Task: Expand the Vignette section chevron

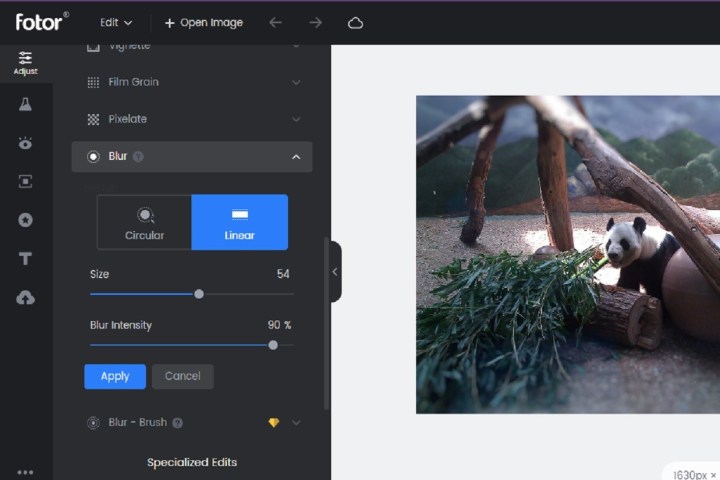Action: pos(296,46)
